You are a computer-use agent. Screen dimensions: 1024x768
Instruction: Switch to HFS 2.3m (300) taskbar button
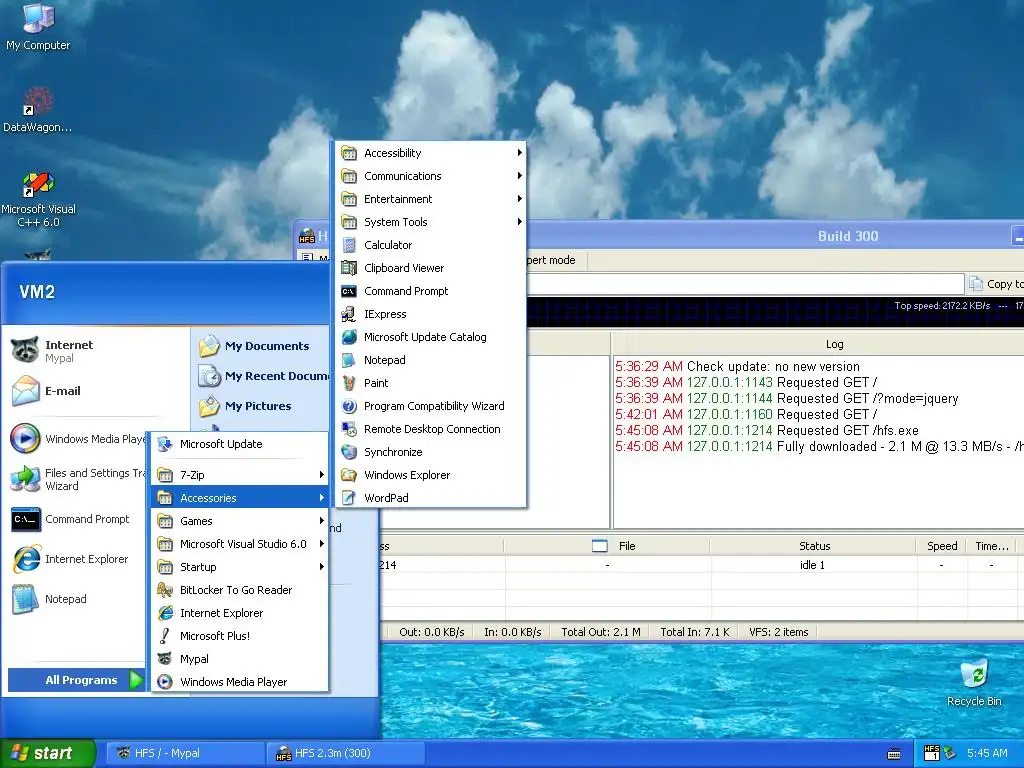(346, 753)
